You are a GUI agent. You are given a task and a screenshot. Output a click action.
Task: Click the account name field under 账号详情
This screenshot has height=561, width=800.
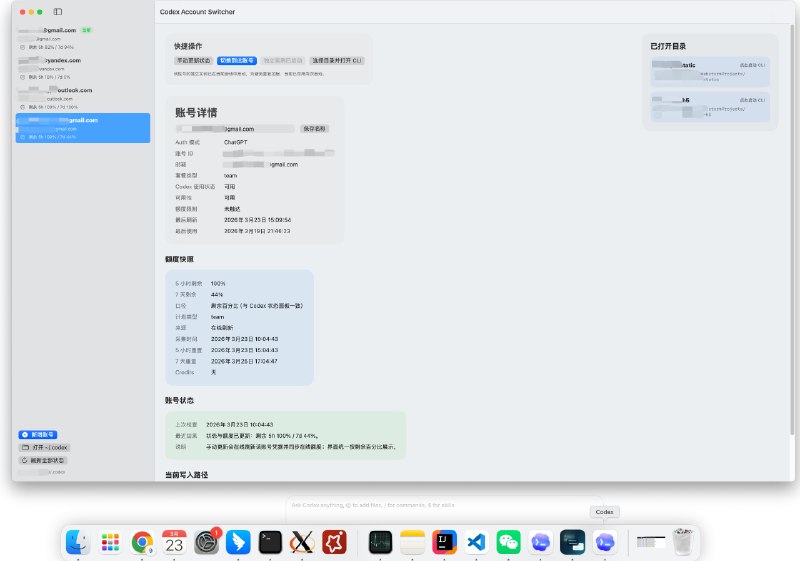(235, 129)
